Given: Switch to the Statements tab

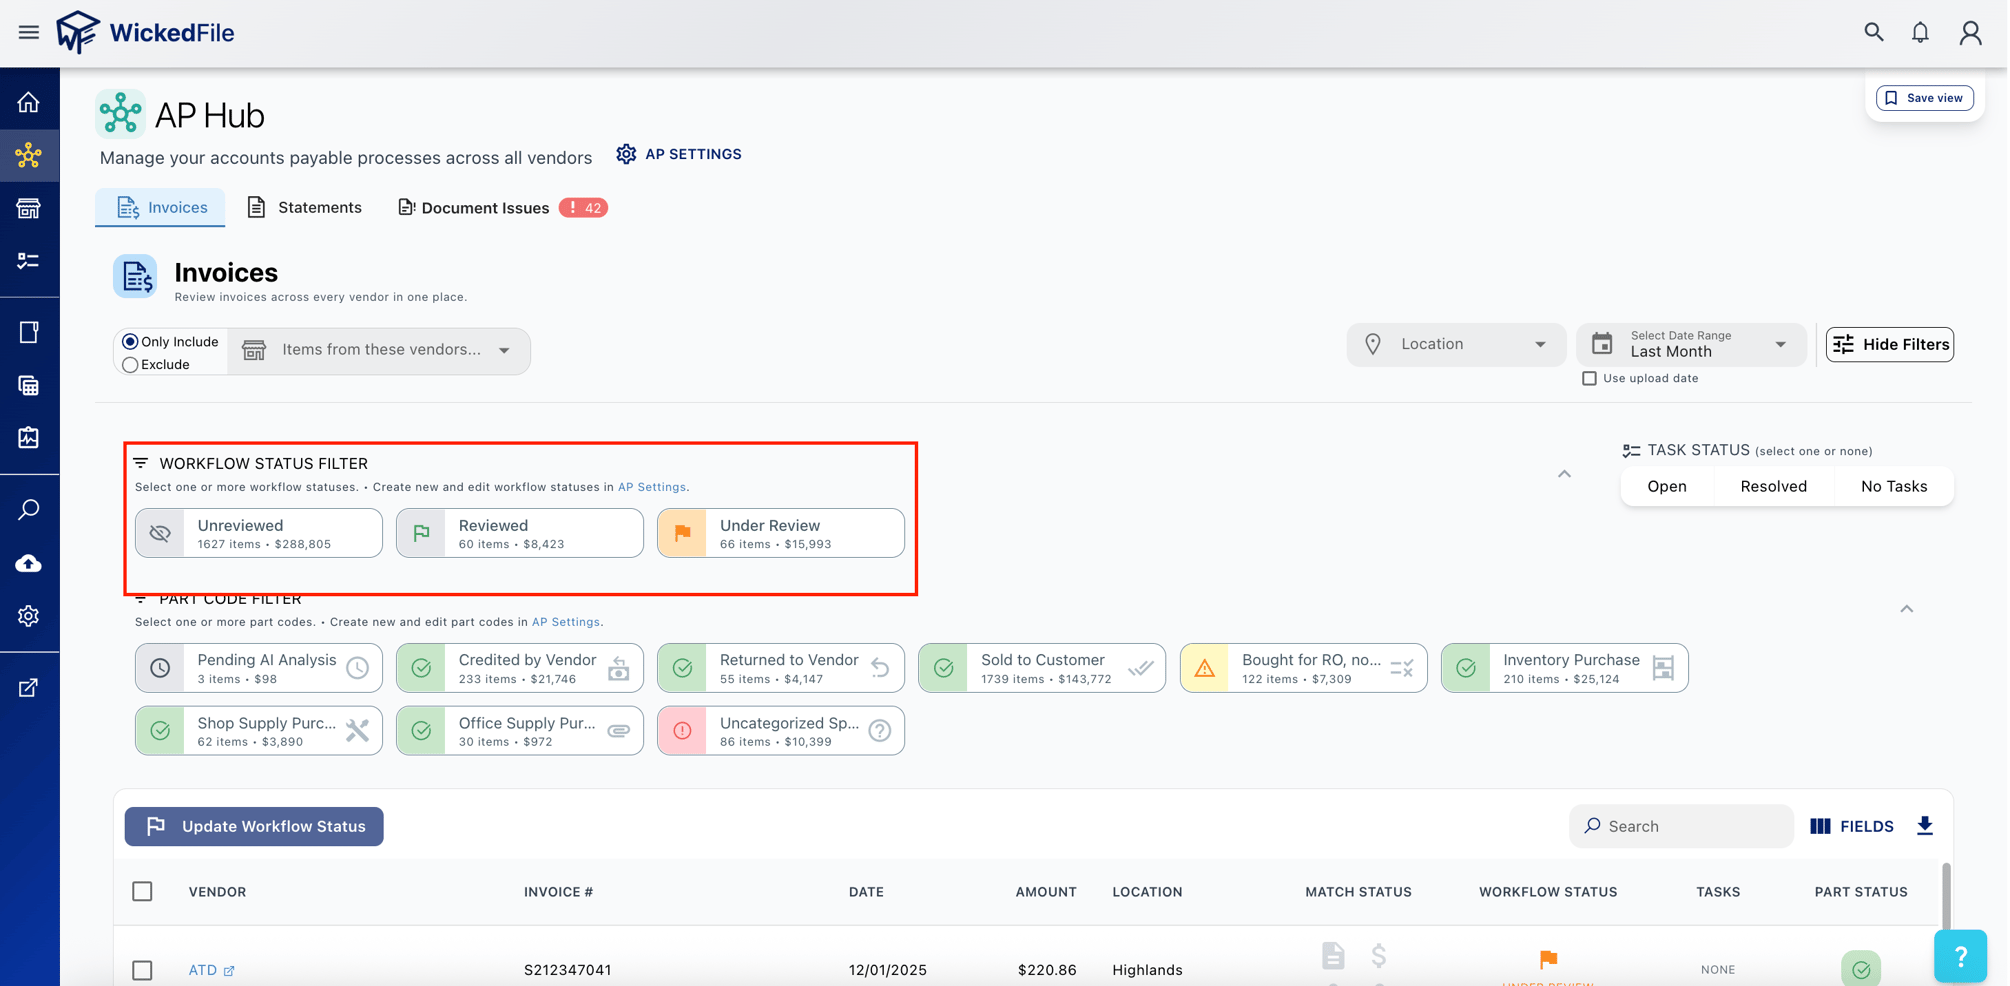Looking at the screenshot, I should tap(304, 207).
